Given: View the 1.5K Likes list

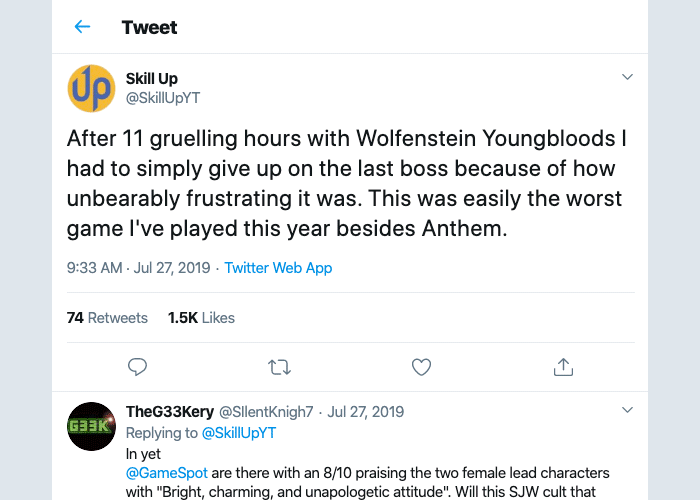Looking at the screenshot, I should pos(201,318).
